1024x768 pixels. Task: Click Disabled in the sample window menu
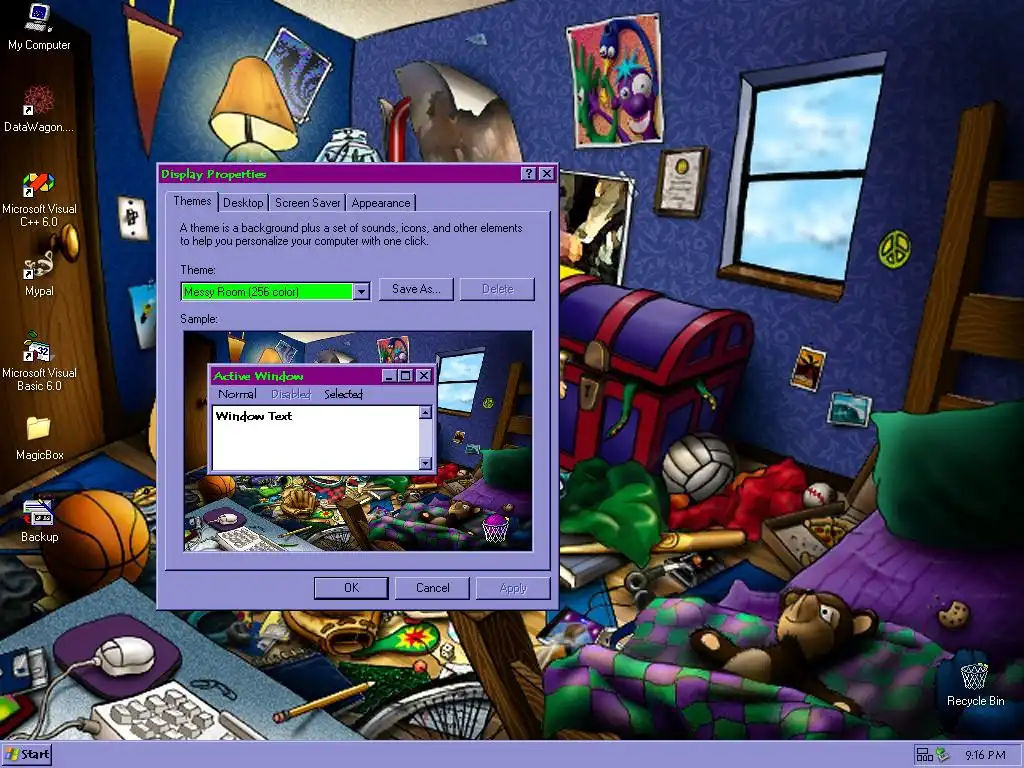point(291,394)
